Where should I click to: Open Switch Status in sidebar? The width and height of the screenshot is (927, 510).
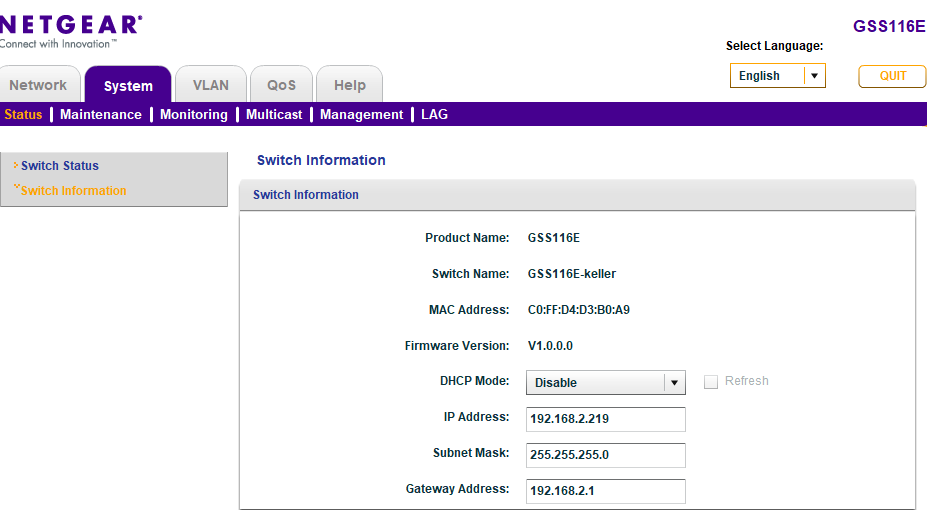(60, 166)
